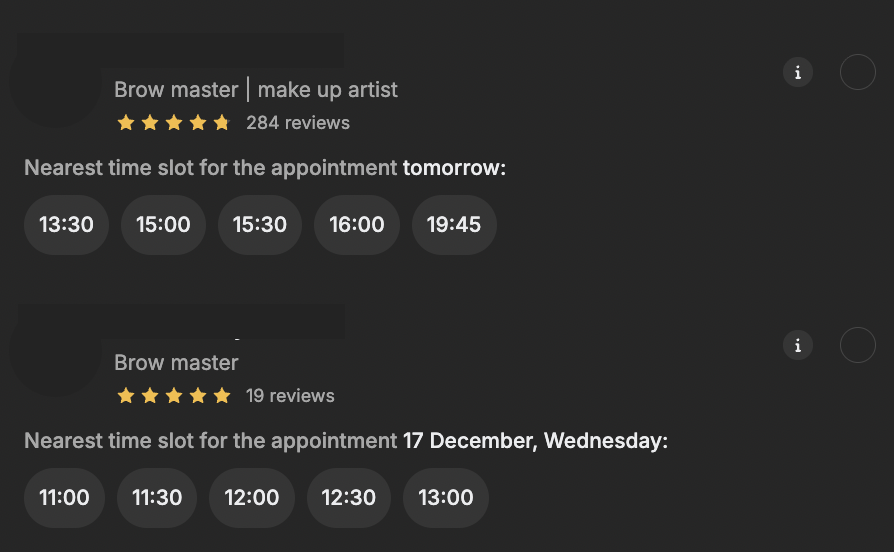Viewport: 894px width, 552px height.
Task: Open the 19 reviews link
Action: (x=290, y=396)
